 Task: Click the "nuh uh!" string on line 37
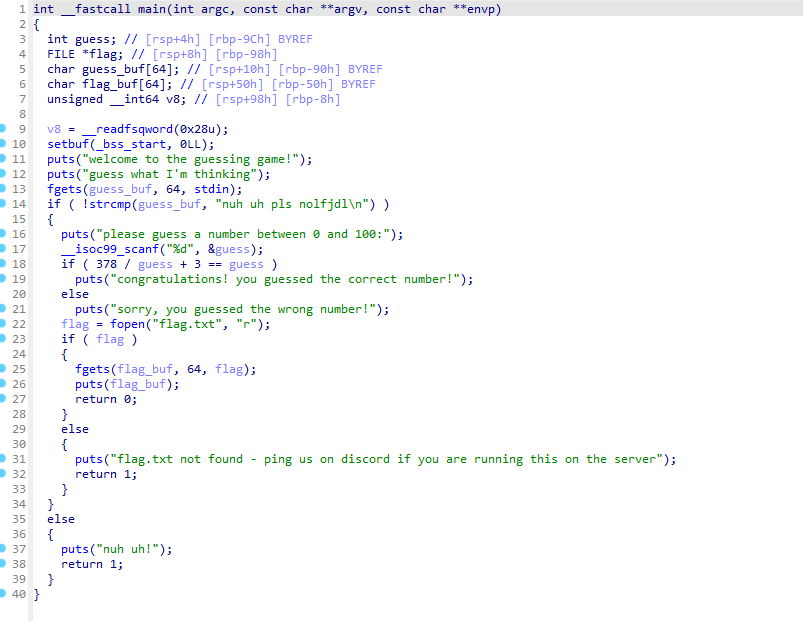(x=127, y=549)
